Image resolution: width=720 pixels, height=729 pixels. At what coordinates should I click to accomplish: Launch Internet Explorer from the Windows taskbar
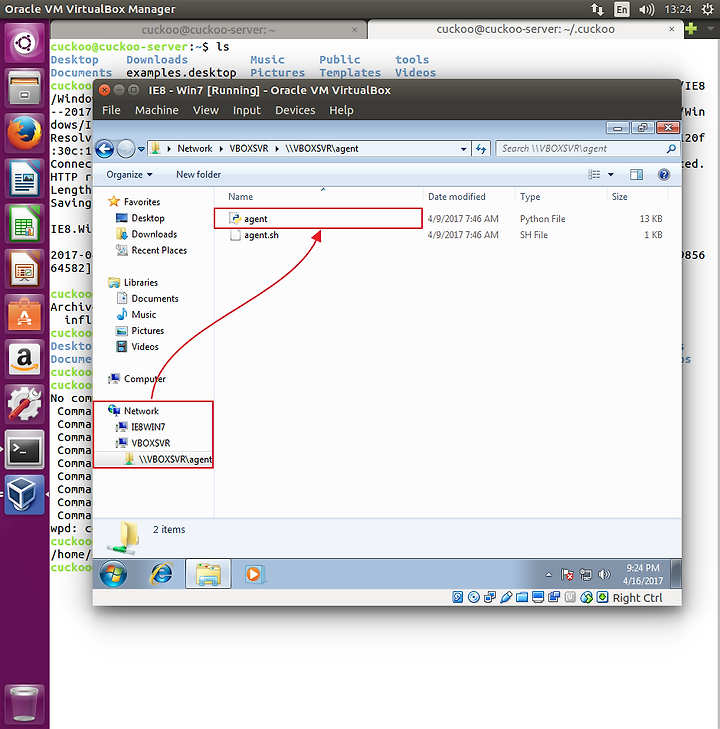[161, 574]
